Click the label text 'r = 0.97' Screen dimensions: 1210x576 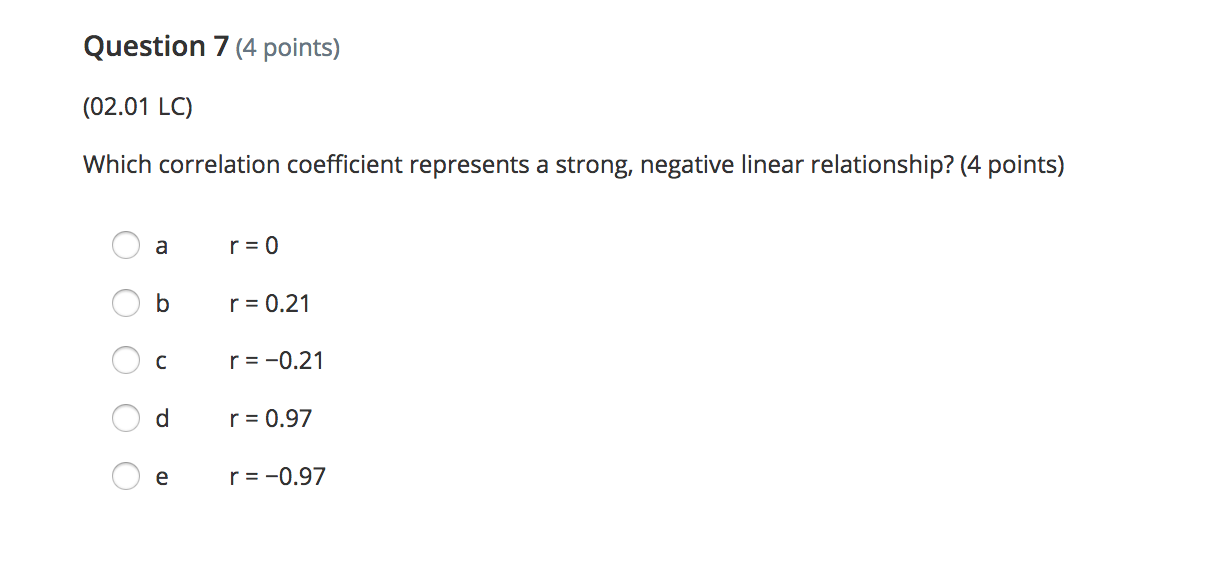[271, 419]
